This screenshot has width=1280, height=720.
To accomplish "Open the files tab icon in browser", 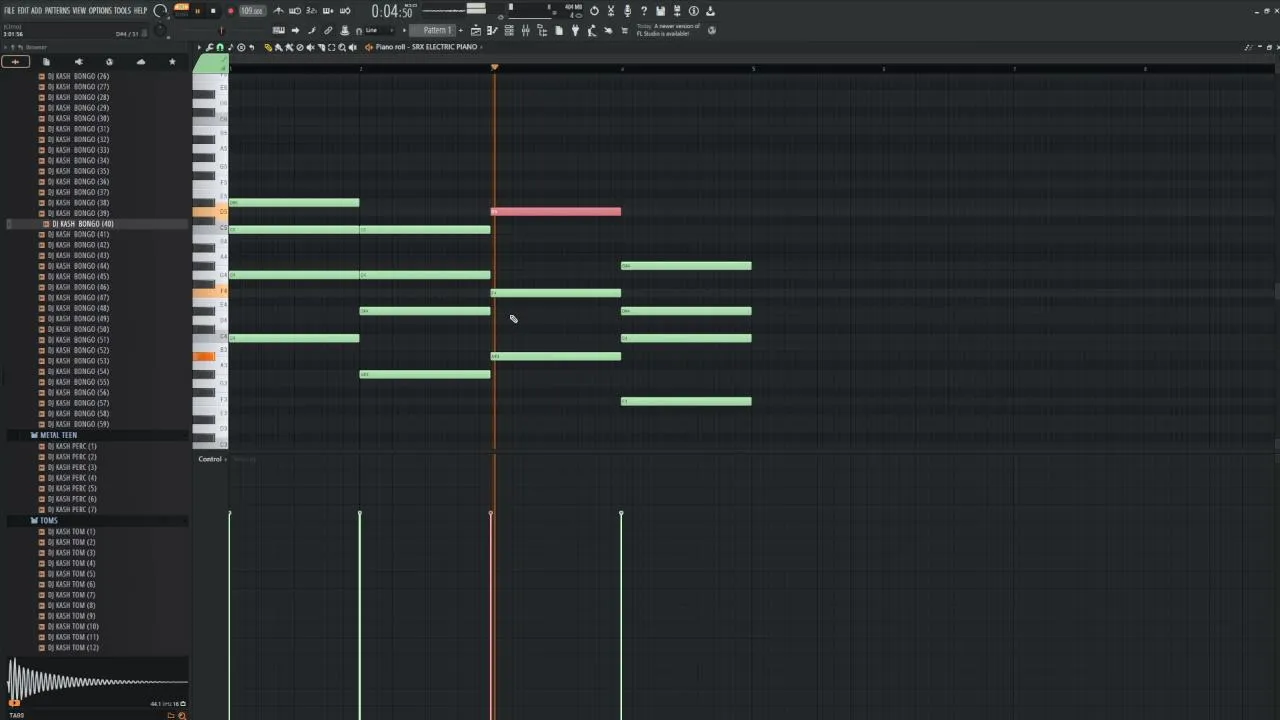I will [46, 62].
